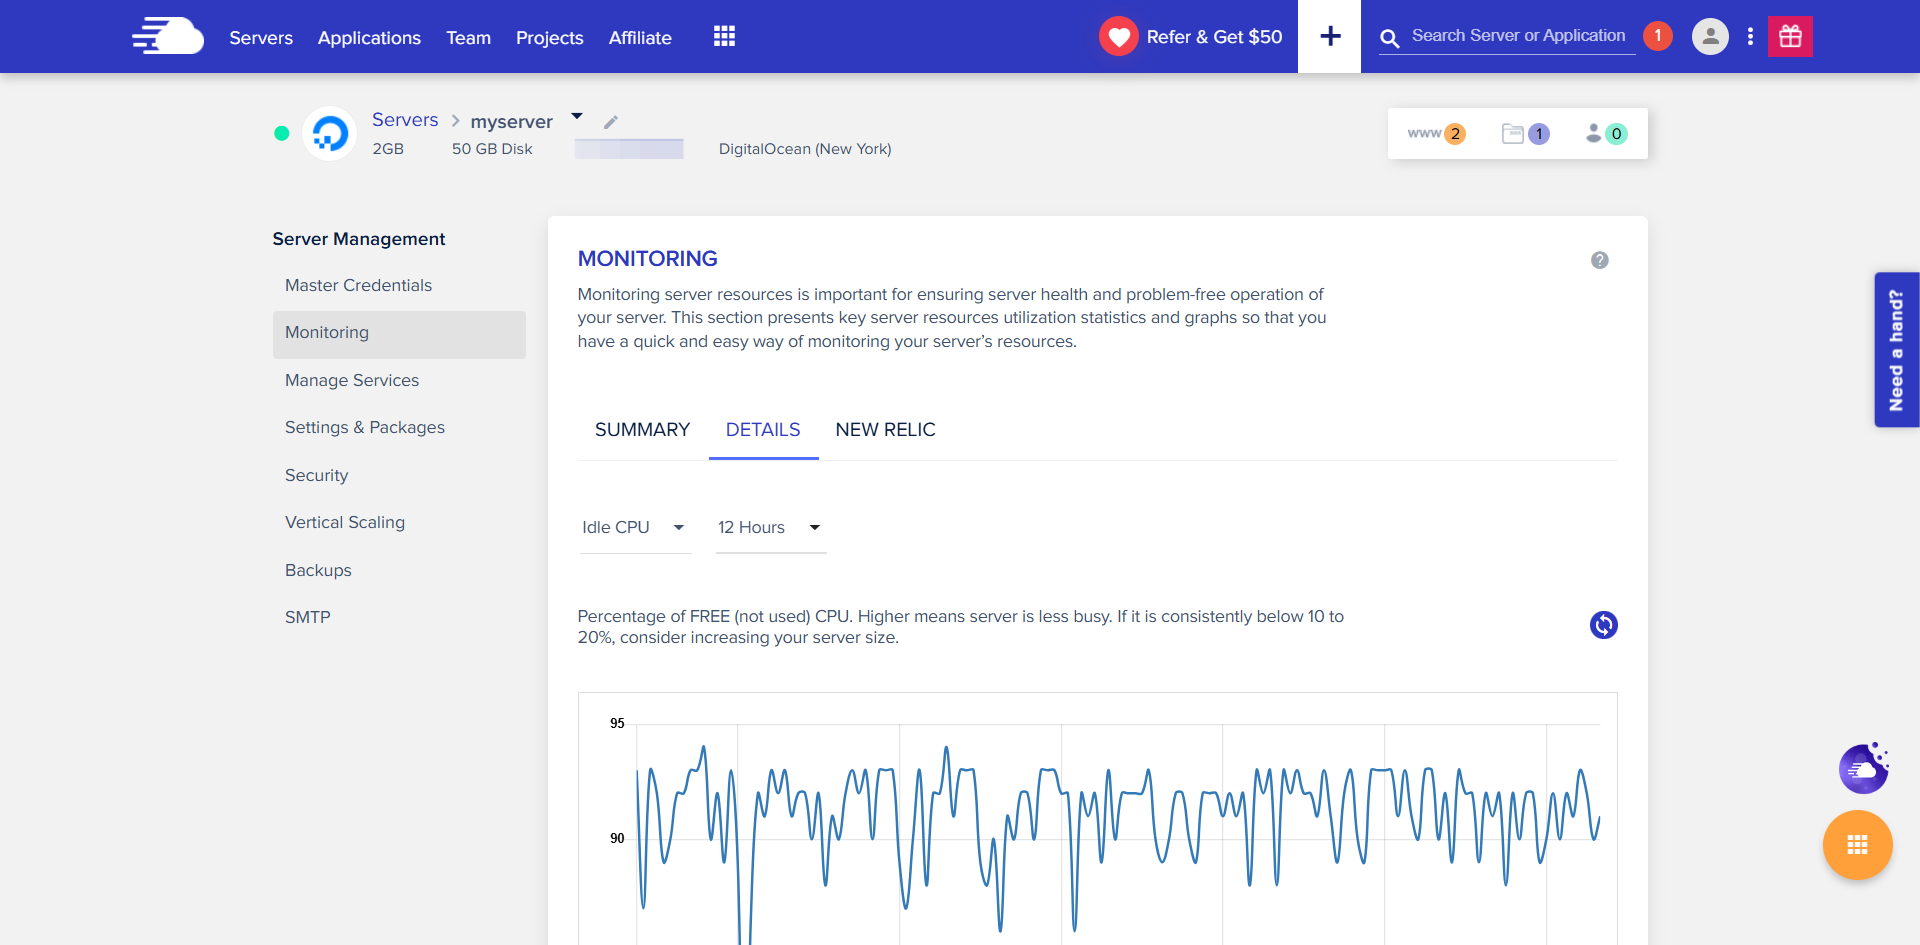Click the MONITORING heading

click(647, 259)
